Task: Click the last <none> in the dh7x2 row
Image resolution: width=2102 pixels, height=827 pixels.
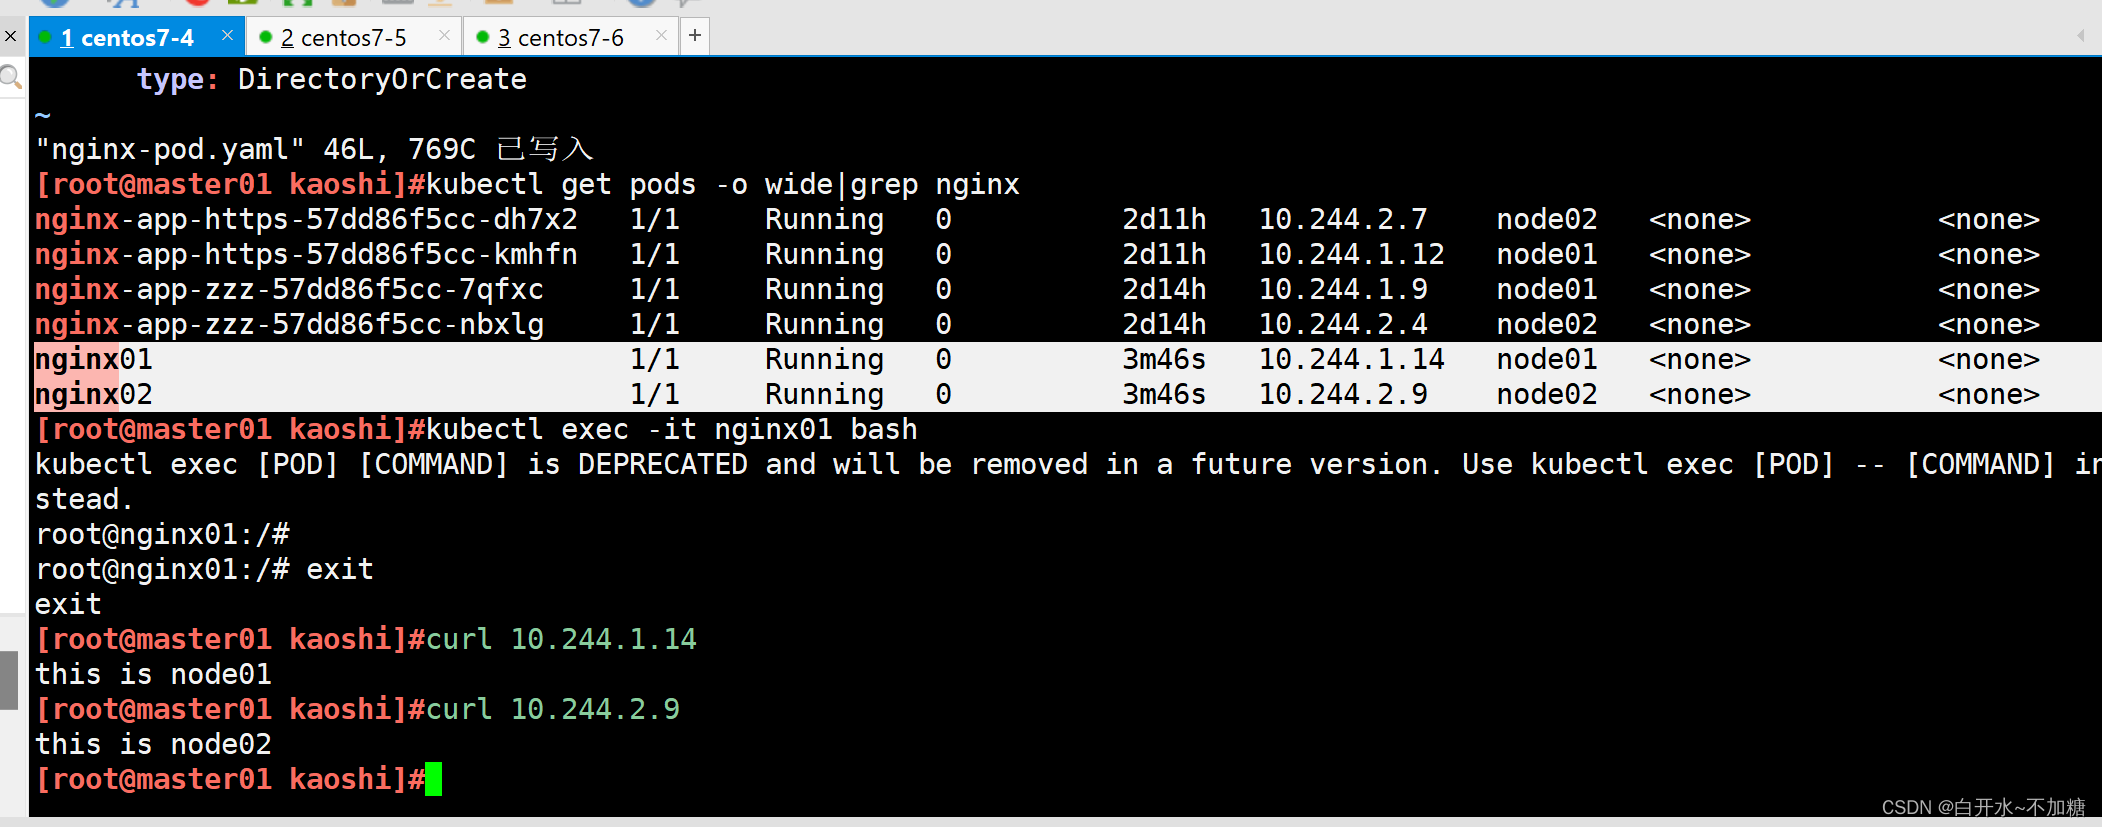Action: pyautogui.click(x=1989, y=219)
